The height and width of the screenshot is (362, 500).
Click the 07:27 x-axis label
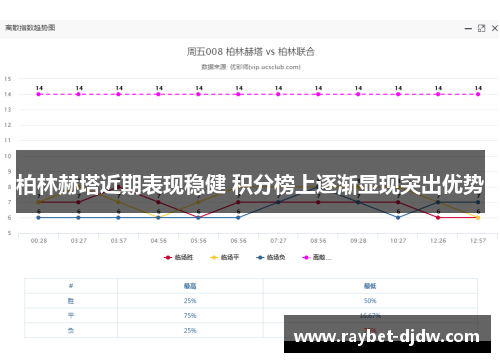click(278, 241)
